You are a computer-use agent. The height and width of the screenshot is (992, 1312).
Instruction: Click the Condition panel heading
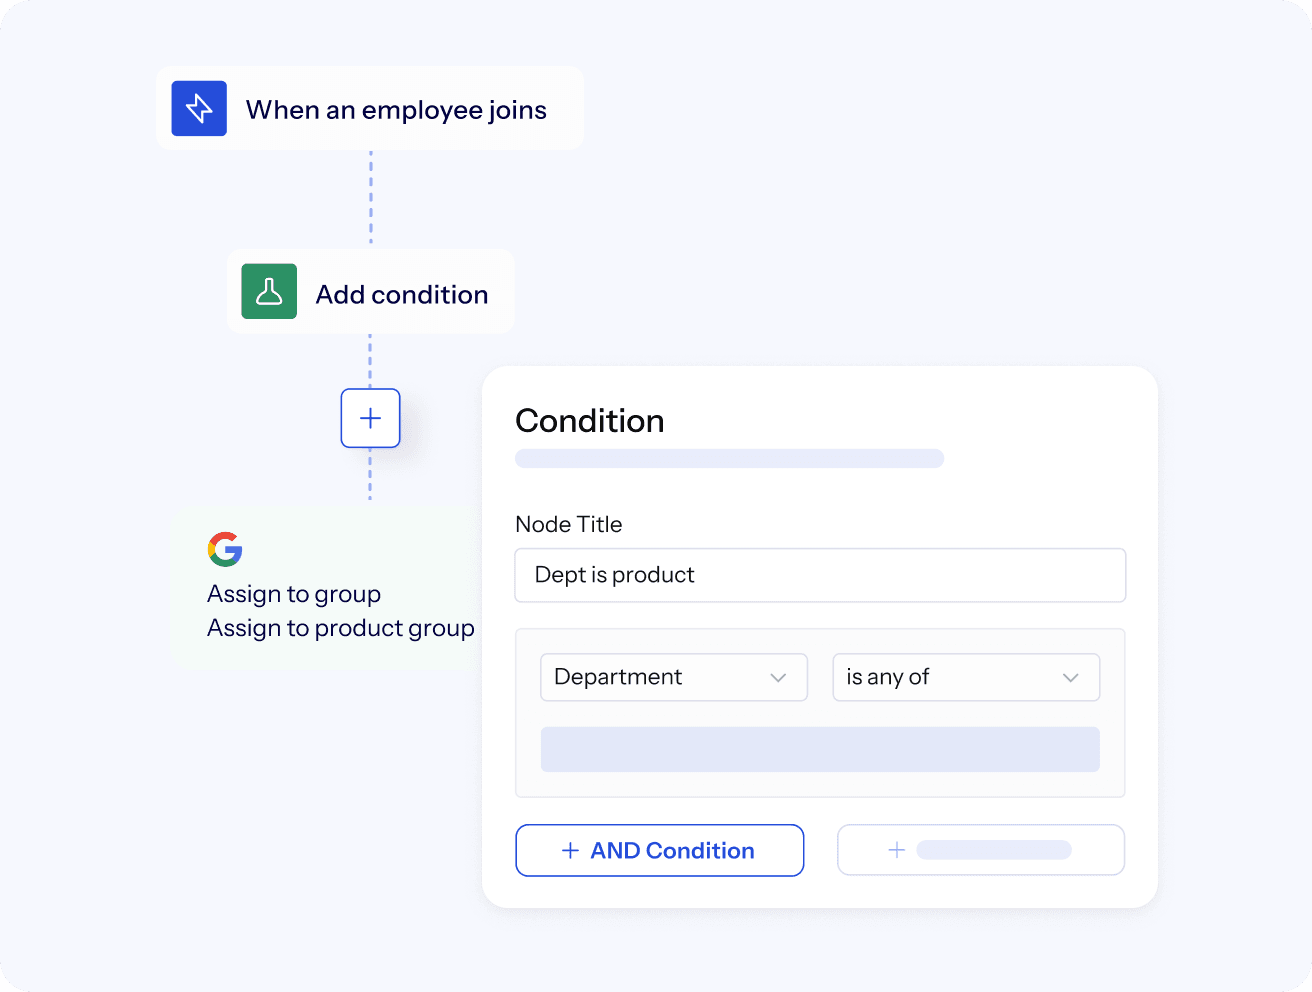(590, 421)
